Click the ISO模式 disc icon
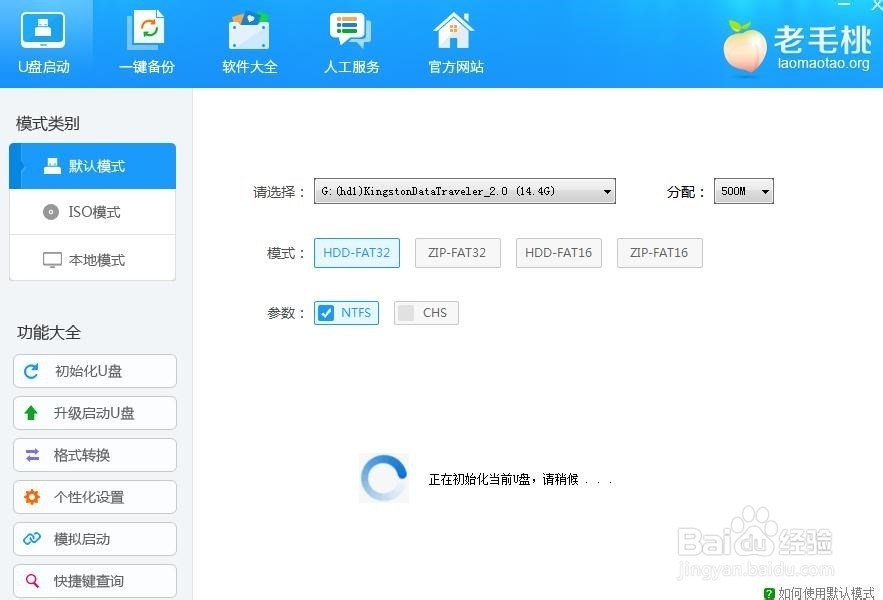The image size is (883, 600). [x=51, y=212]
